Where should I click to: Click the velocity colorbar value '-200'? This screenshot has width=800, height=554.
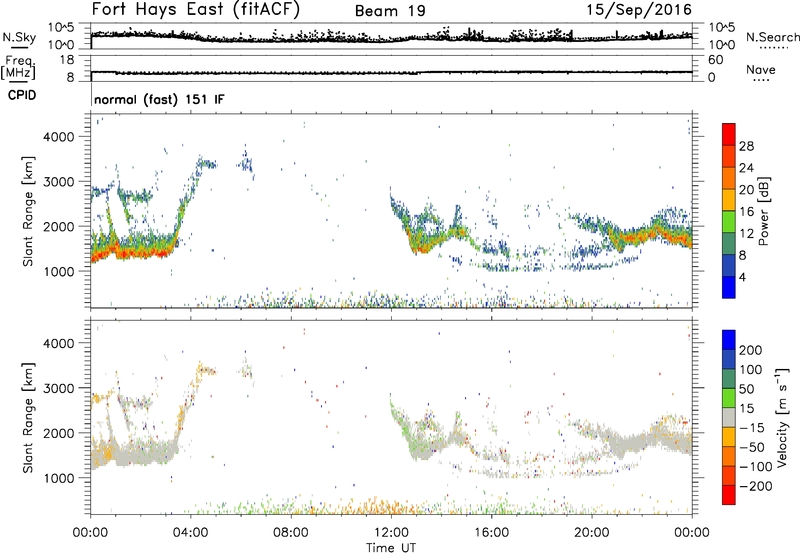(755, 486)
